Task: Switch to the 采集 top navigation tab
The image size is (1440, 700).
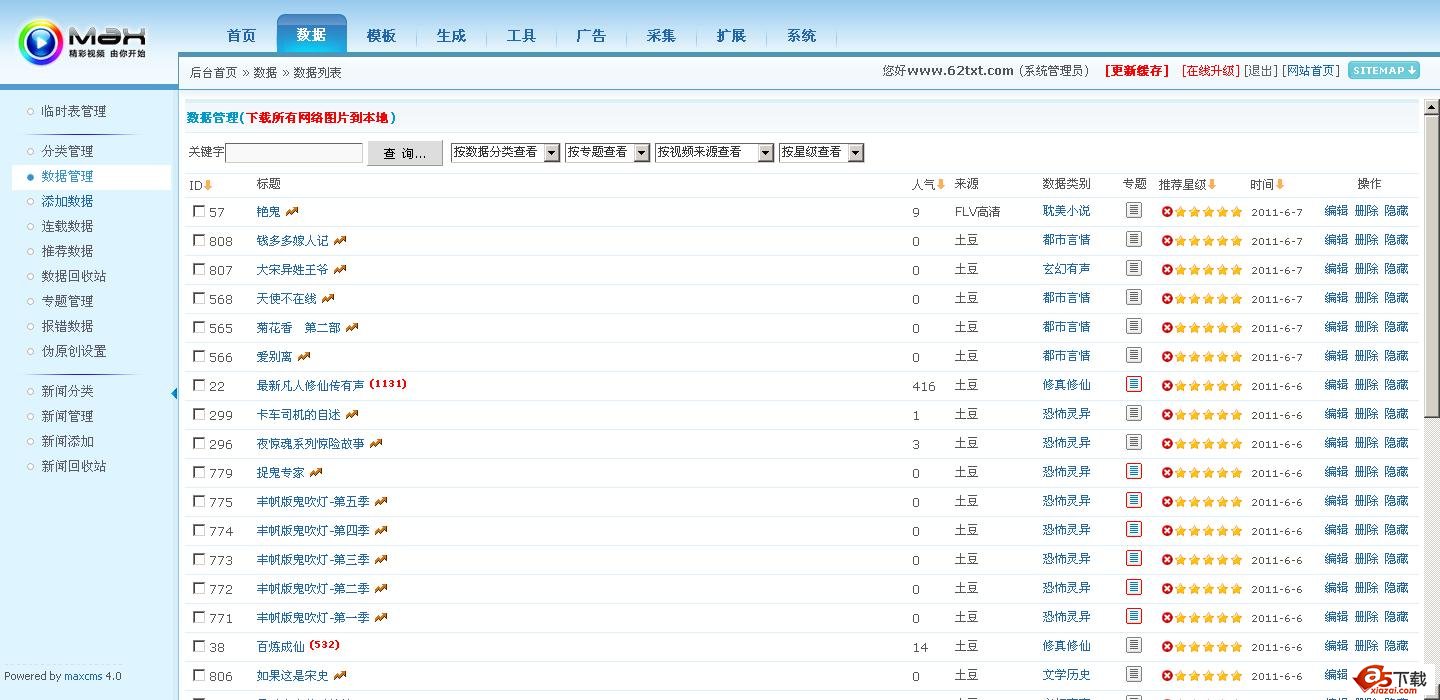Action: 661,35
